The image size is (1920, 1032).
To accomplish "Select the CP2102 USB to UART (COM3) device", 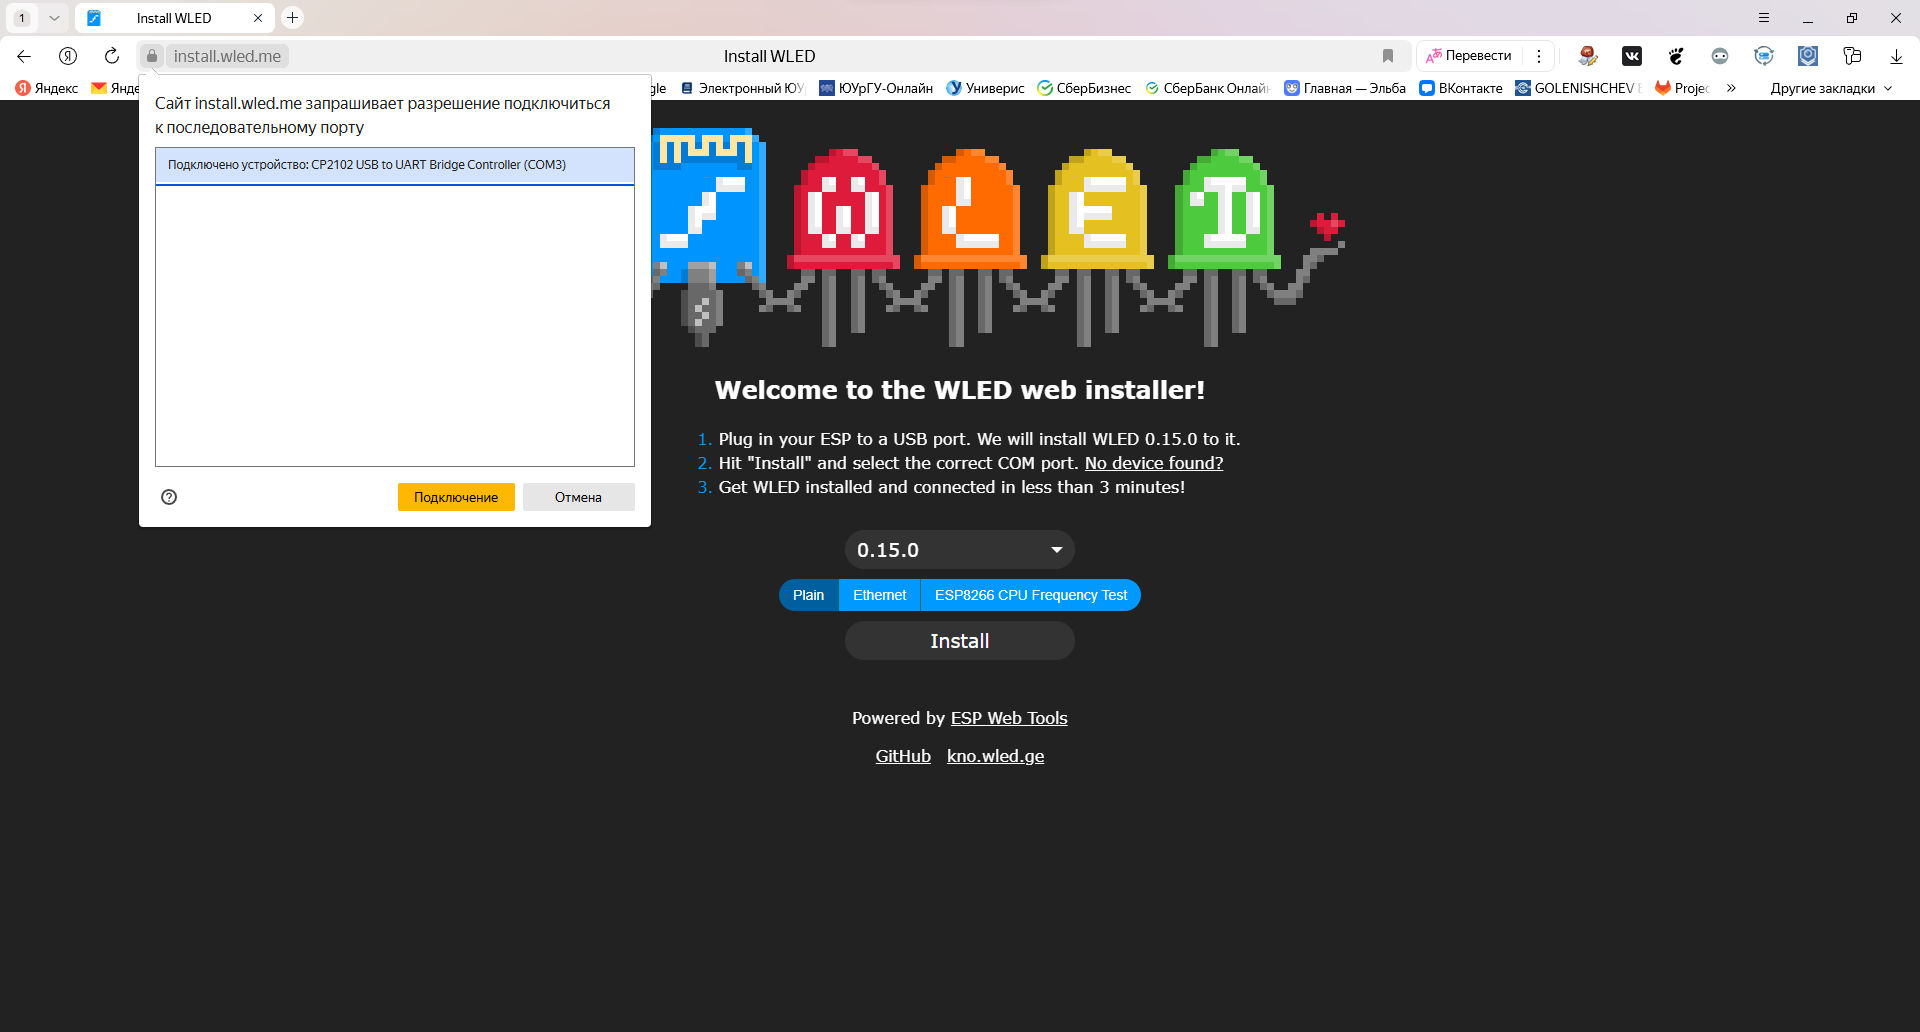I will (394, 165).
